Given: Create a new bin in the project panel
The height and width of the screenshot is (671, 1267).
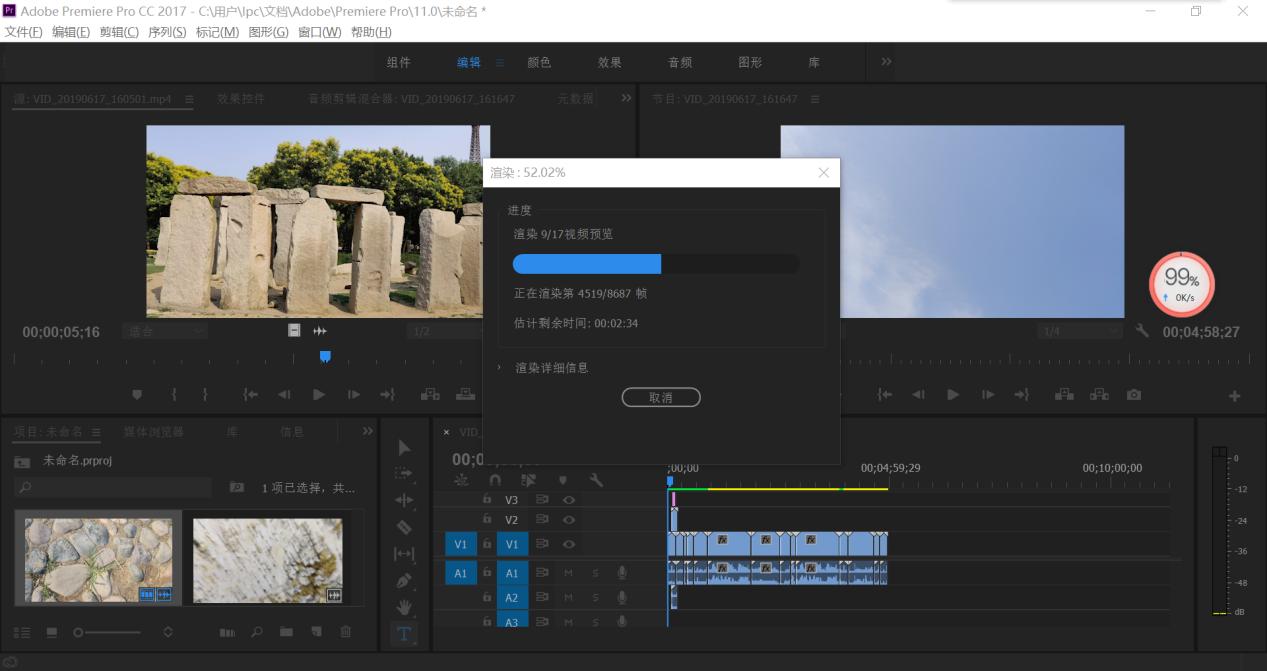Looking at the screenshot, I should pyautogui.click(x=288, y=632).
